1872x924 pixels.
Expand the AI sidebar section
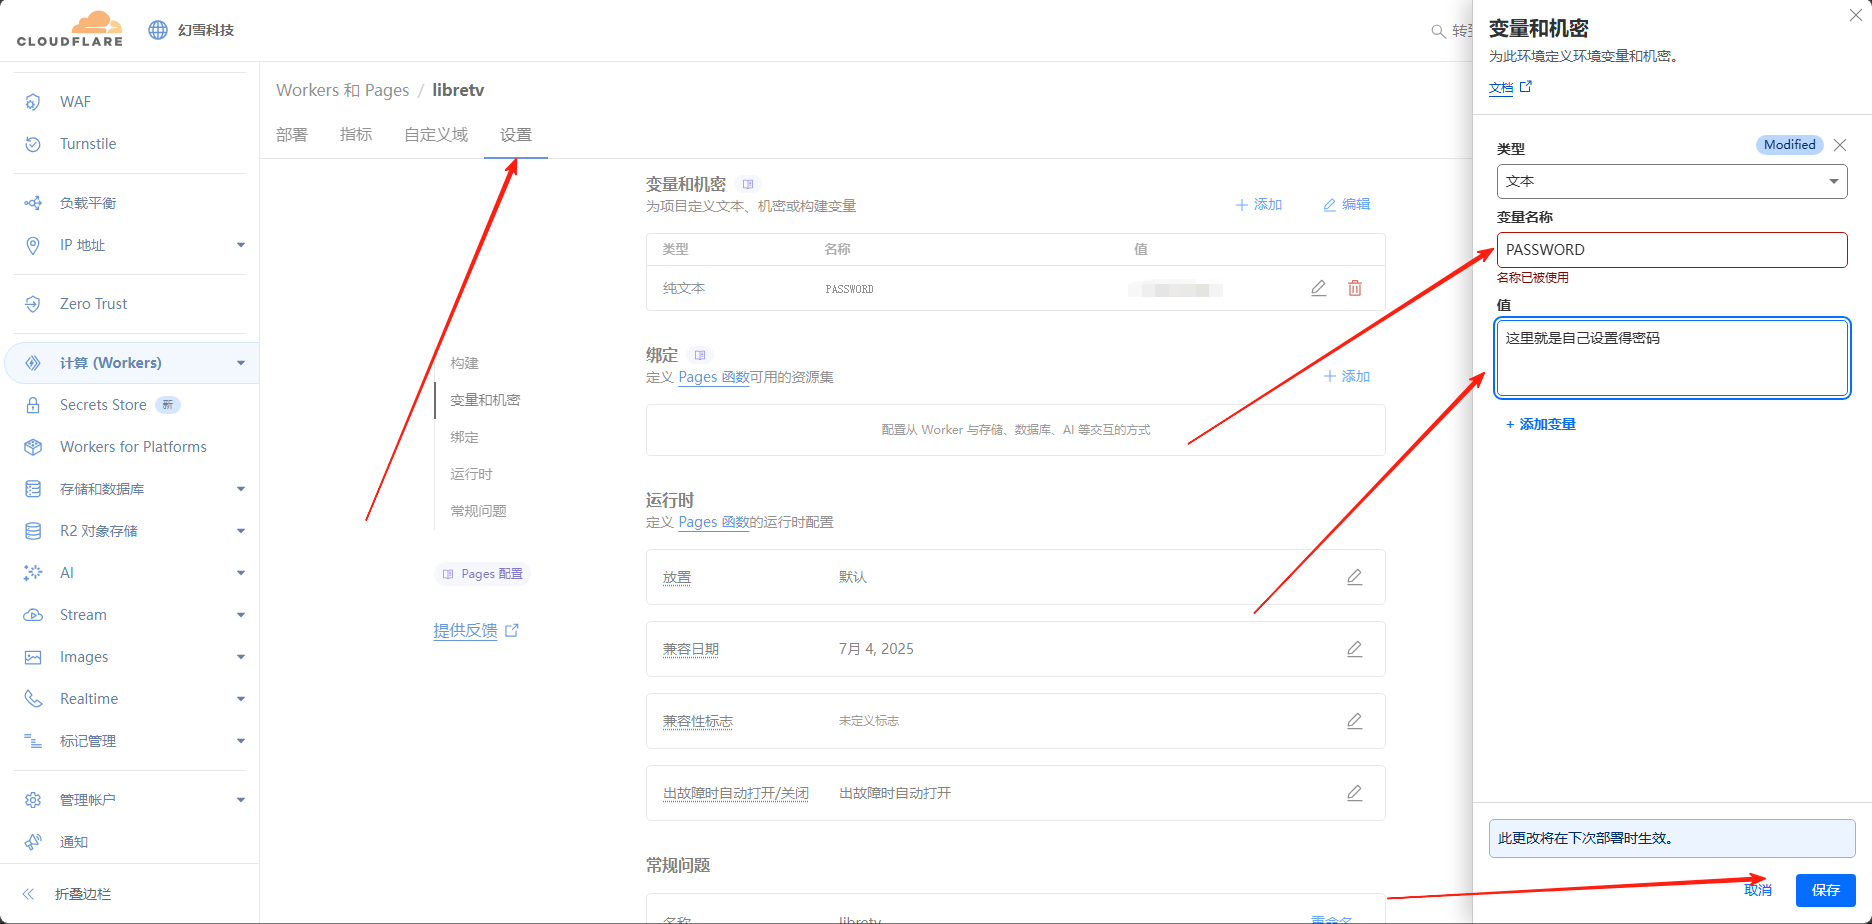pyautogui.click(x=240, y=573)
